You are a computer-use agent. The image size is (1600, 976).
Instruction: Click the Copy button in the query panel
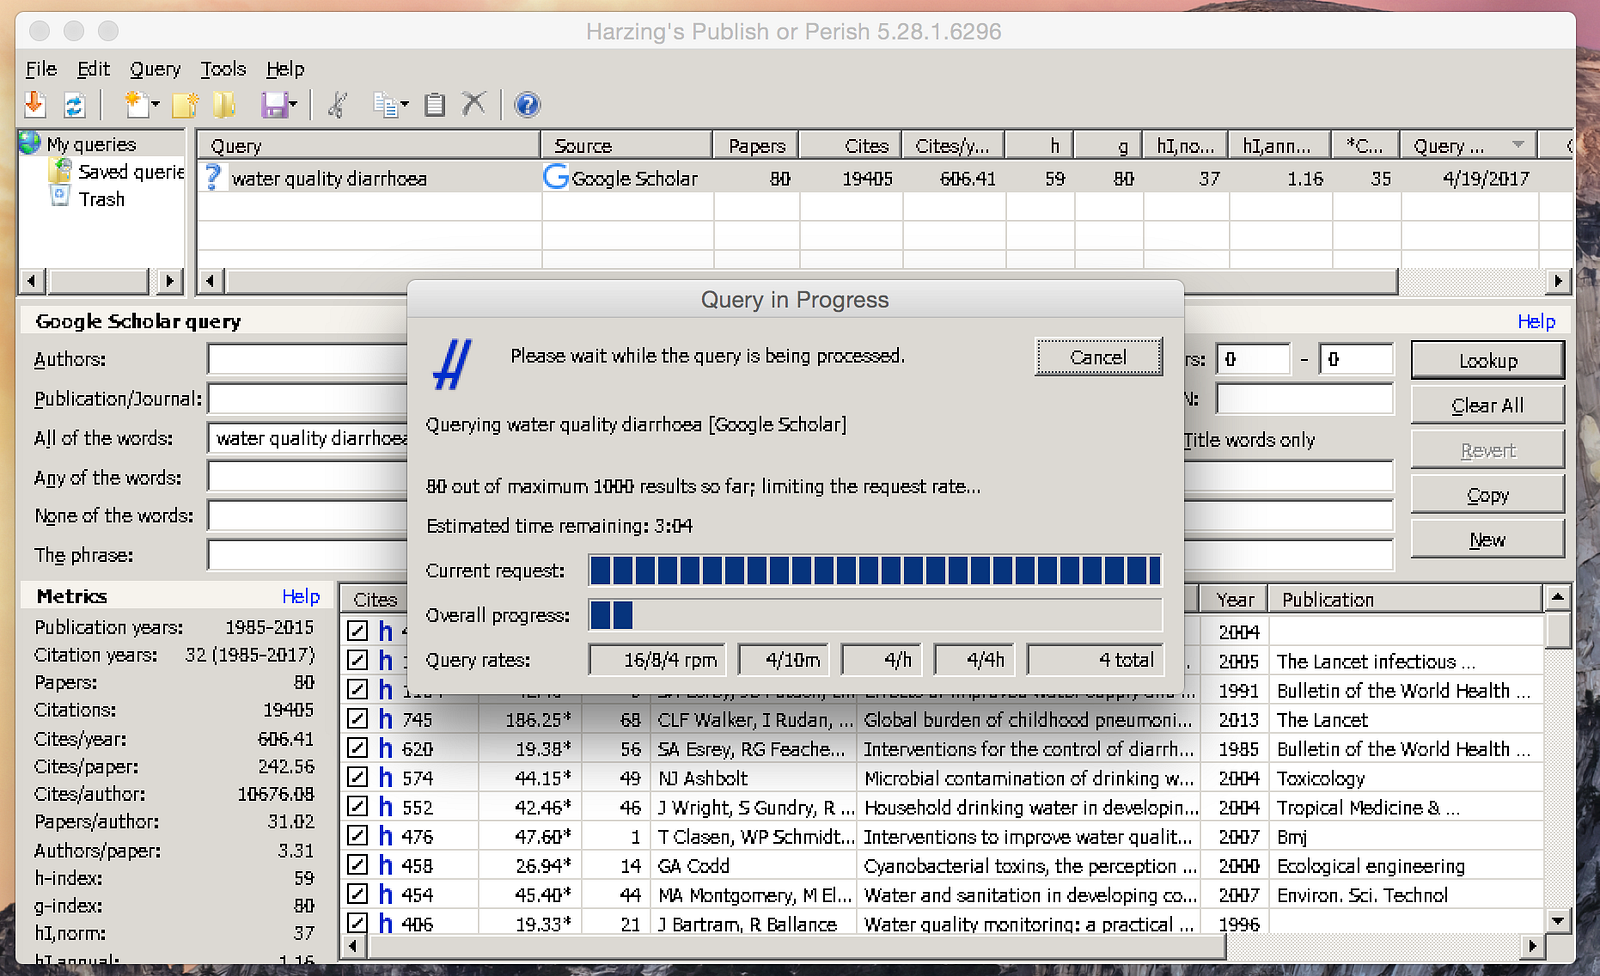1487,495
